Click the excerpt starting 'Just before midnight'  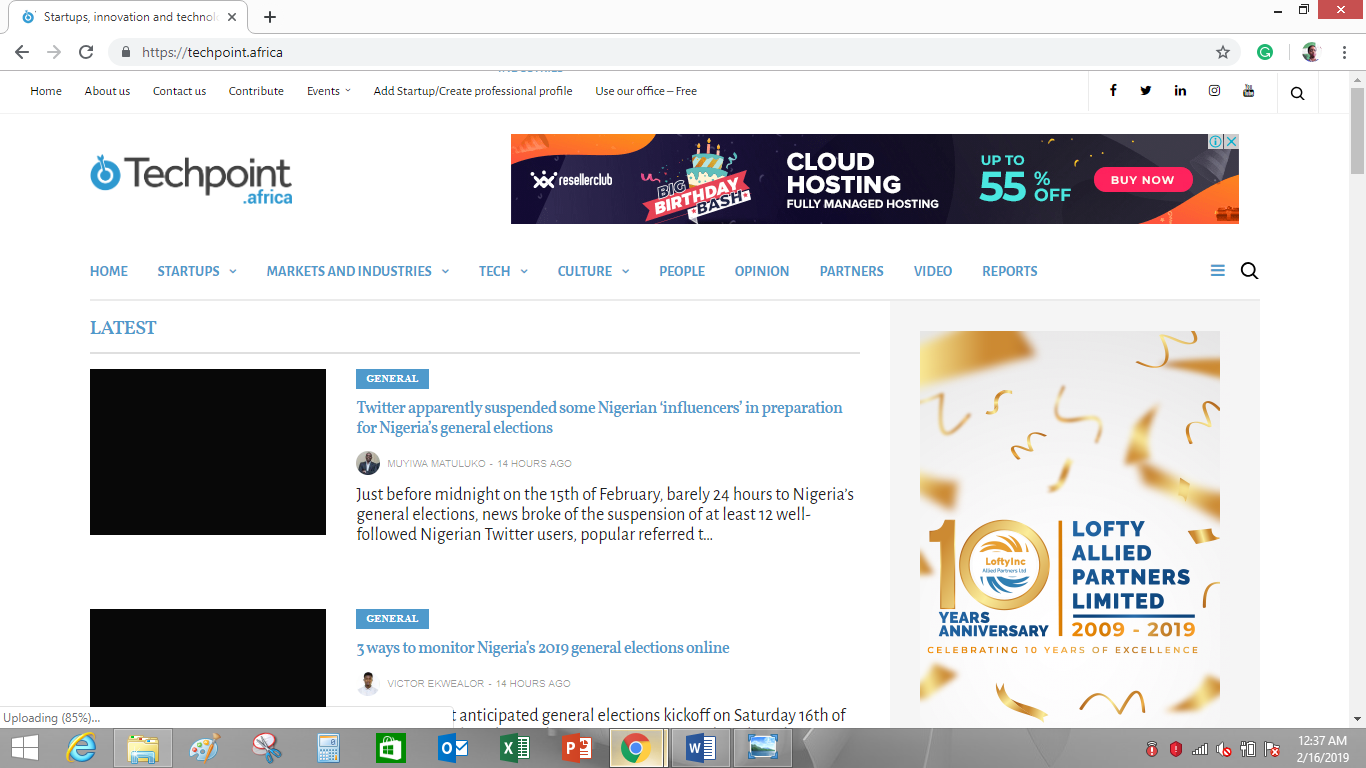(605, 515)
